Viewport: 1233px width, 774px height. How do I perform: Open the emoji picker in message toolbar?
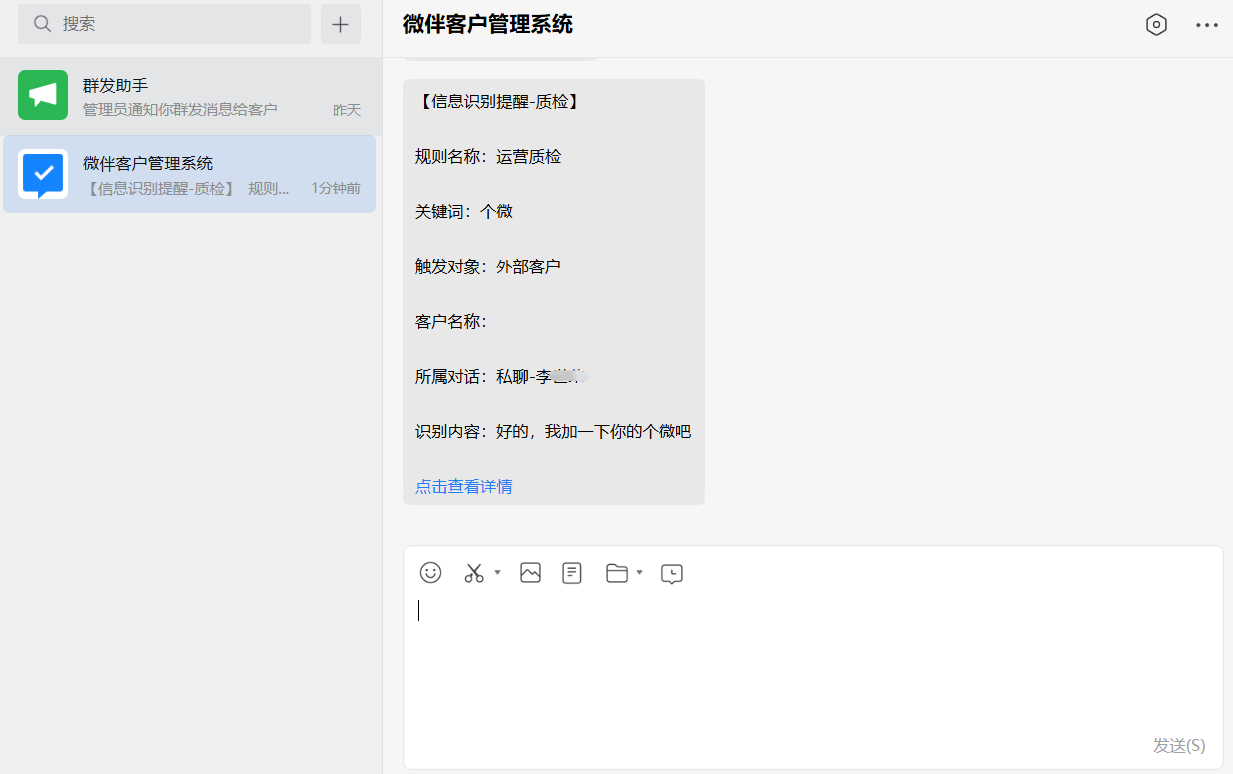(x=430, y=573)
